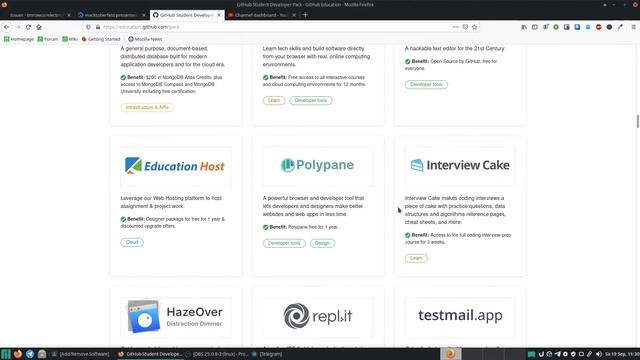Open tracking protection shield in address bar
The image size is (640, 360).
[x=88, y=27]
